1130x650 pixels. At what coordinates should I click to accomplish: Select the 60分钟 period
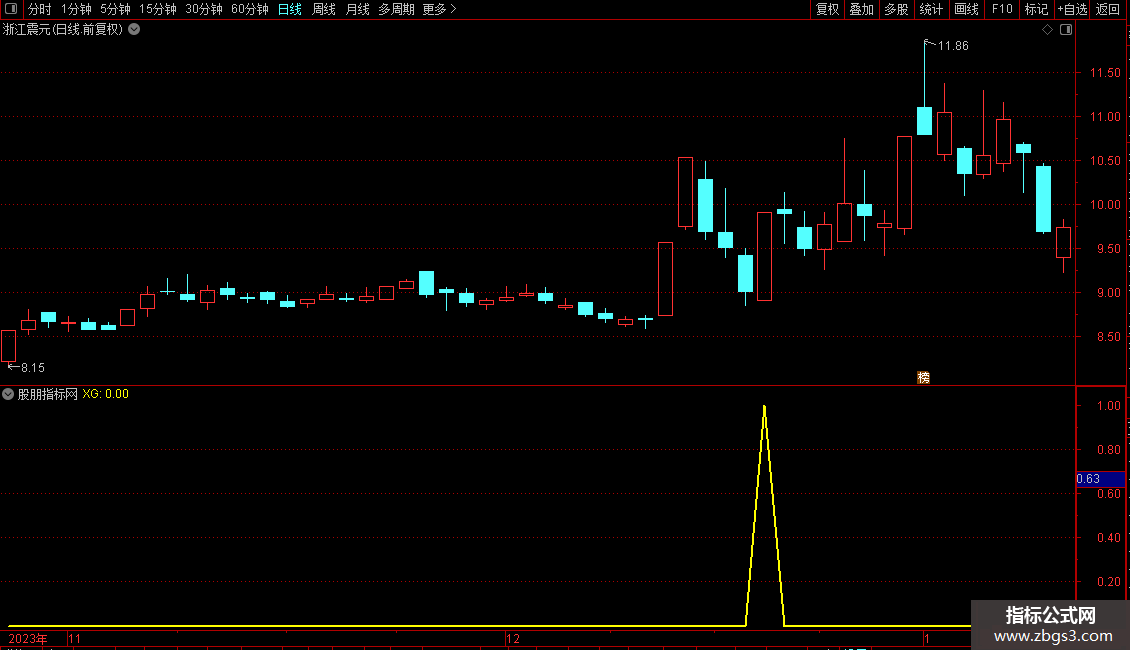pos(250,9)
